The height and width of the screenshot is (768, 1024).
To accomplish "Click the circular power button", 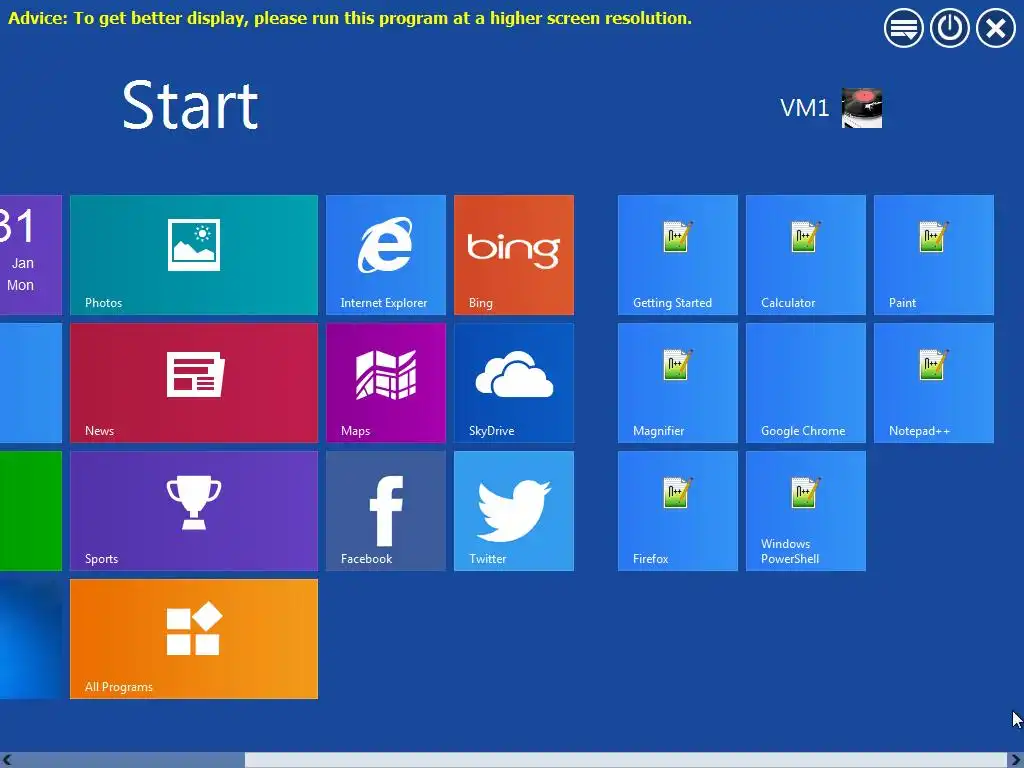I will 950,28.
